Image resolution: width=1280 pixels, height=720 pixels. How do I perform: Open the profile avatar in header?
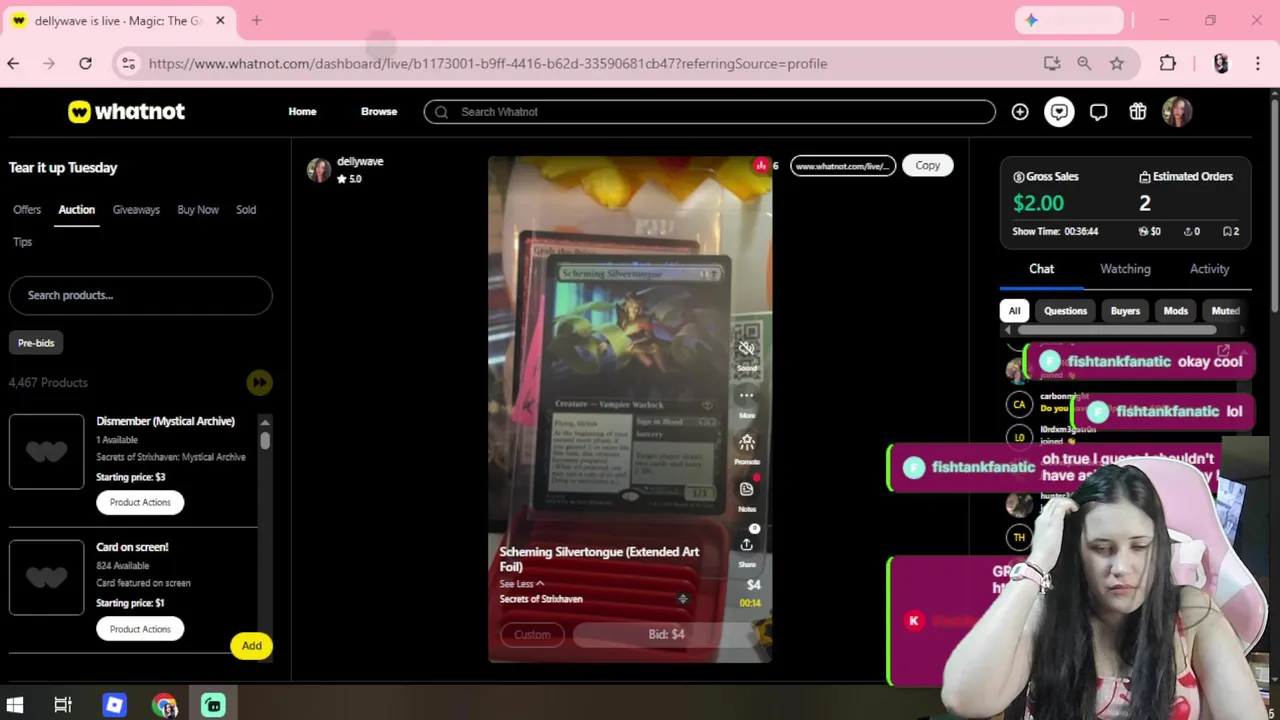[x=1177, y=112]
